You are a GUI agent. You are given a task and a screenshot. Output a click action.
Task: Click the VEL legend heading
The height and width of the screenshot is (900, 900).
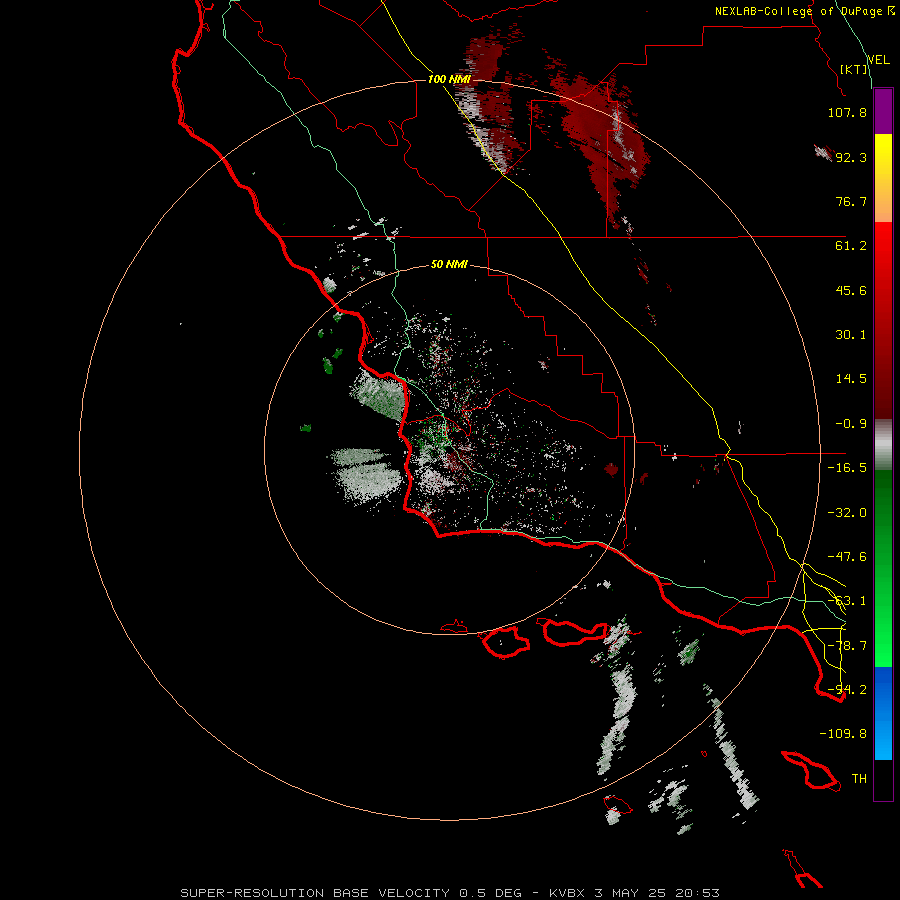pyautogui.click(x=878, y=60)
